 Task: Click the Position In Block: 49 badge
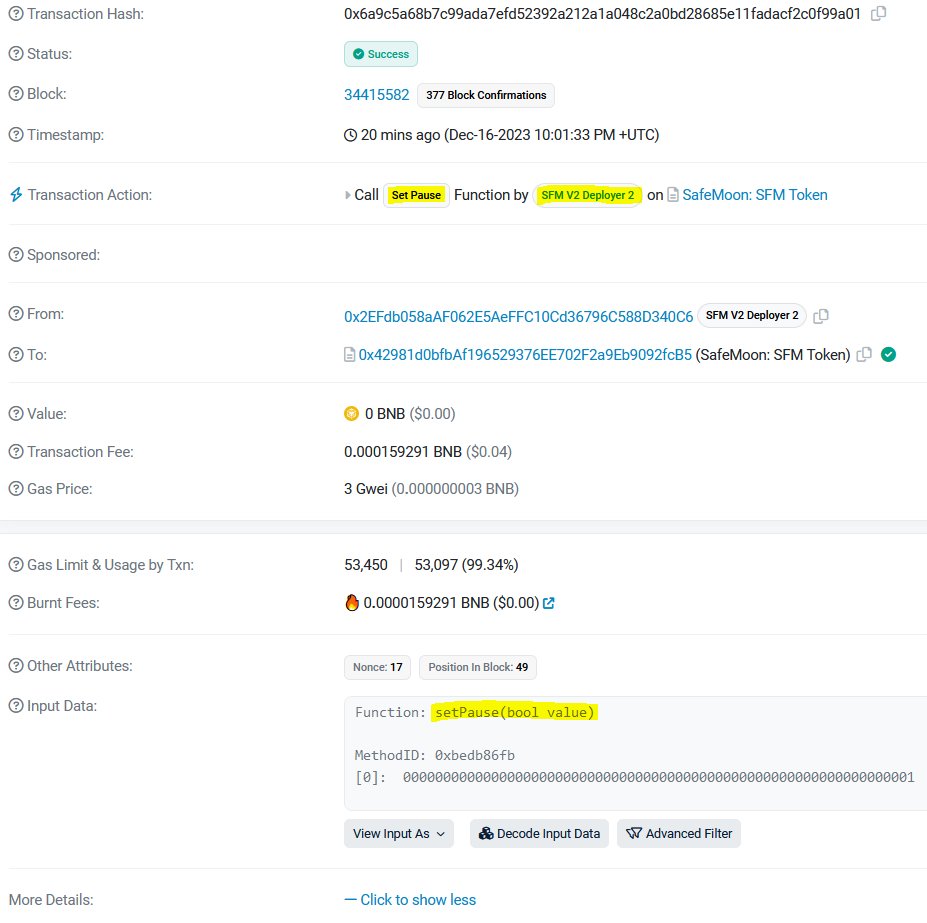coord(478,668)
